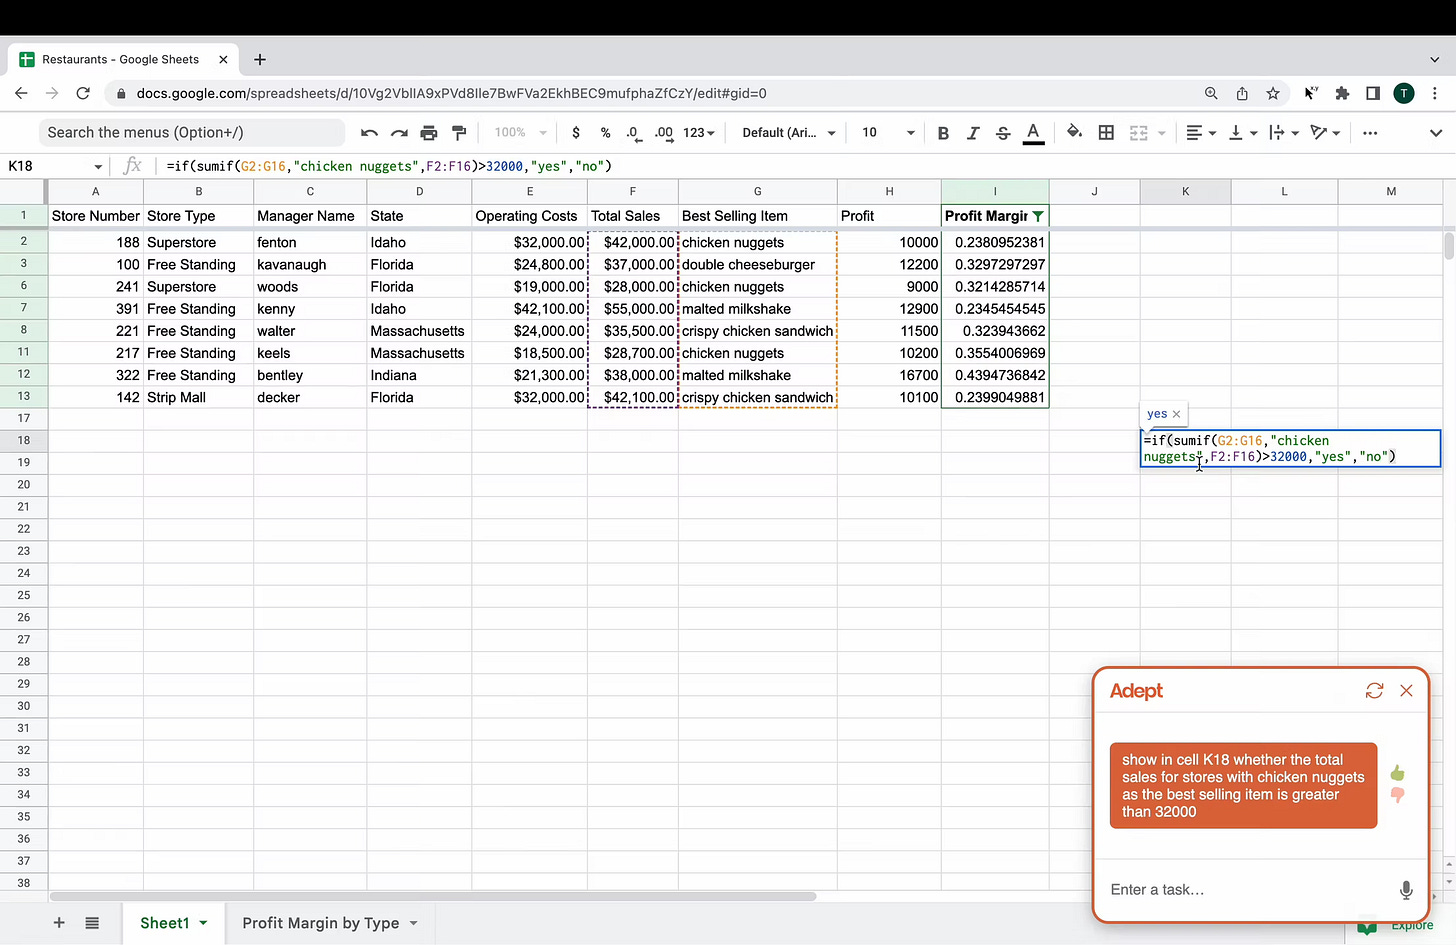
Task: Click the Search the menus field
Action: coord(192,132)
